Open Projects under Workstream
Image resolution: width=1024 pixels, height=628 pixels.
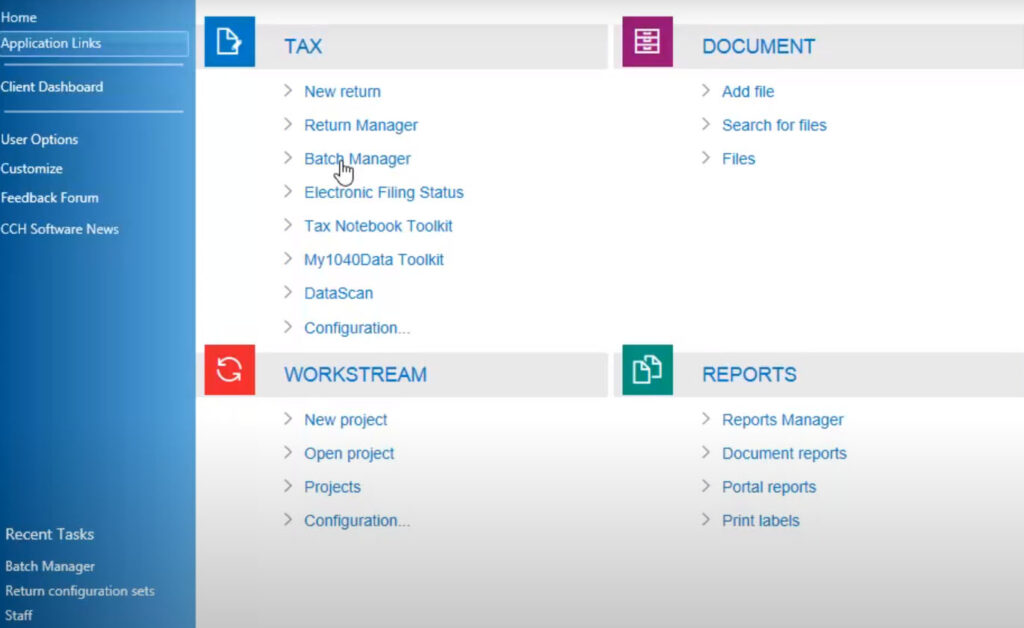coord(332,487)
